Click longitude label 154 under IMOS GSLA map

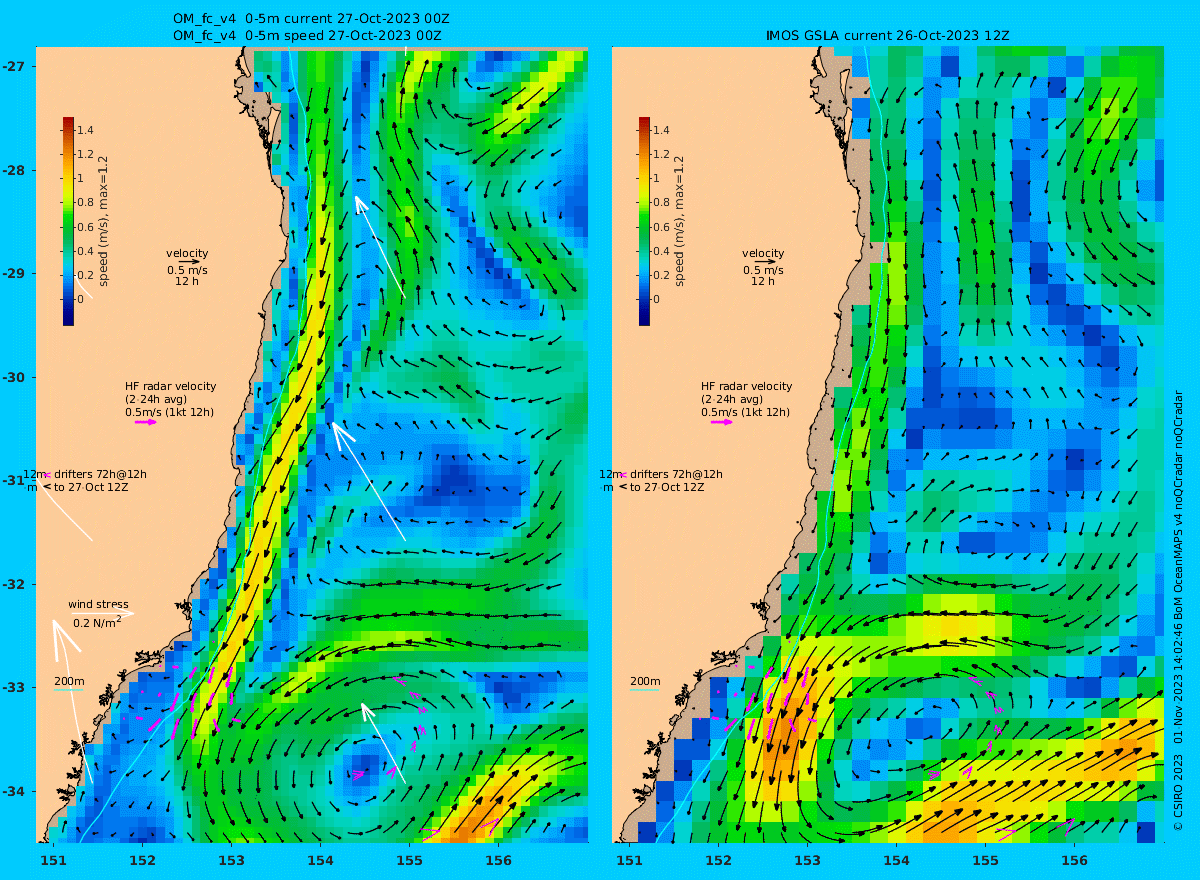coord(896,860)
